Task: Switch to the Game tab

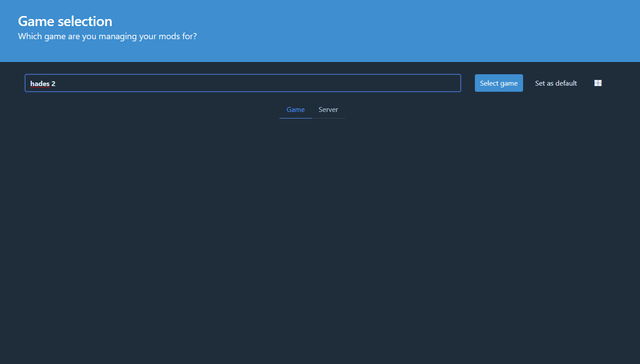Action: 296,110
